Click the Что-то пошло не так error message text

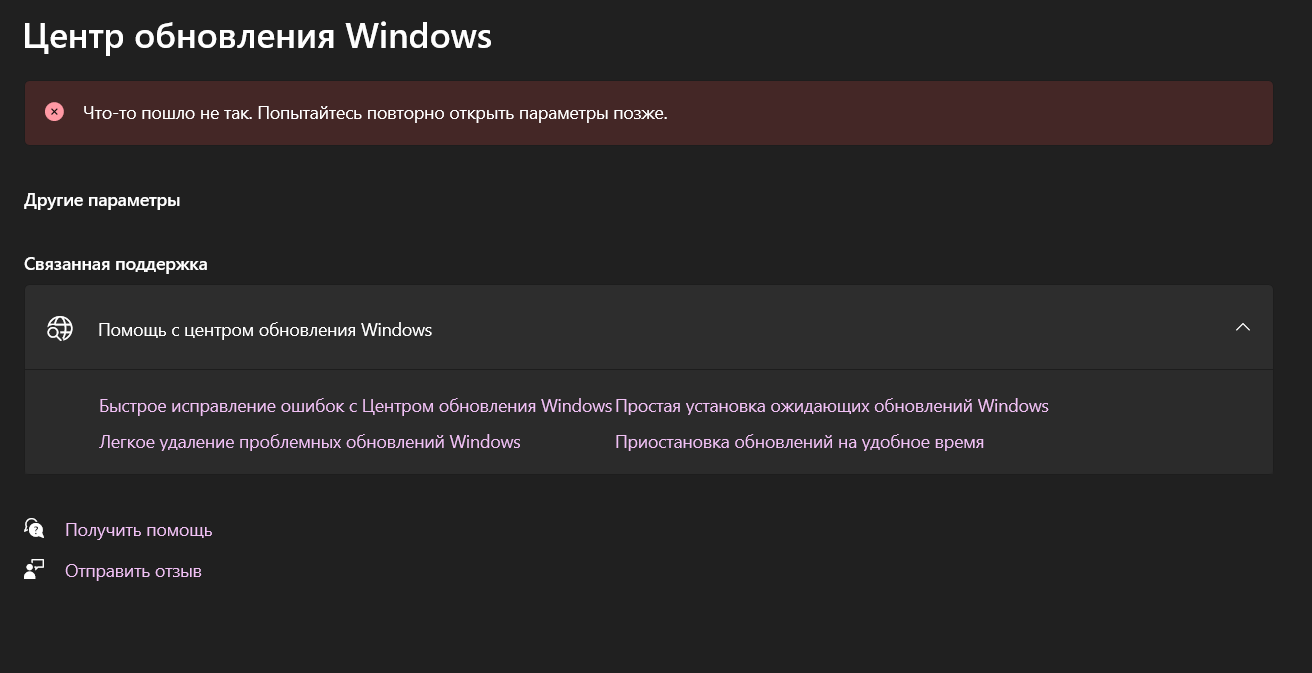click(375, 113)
